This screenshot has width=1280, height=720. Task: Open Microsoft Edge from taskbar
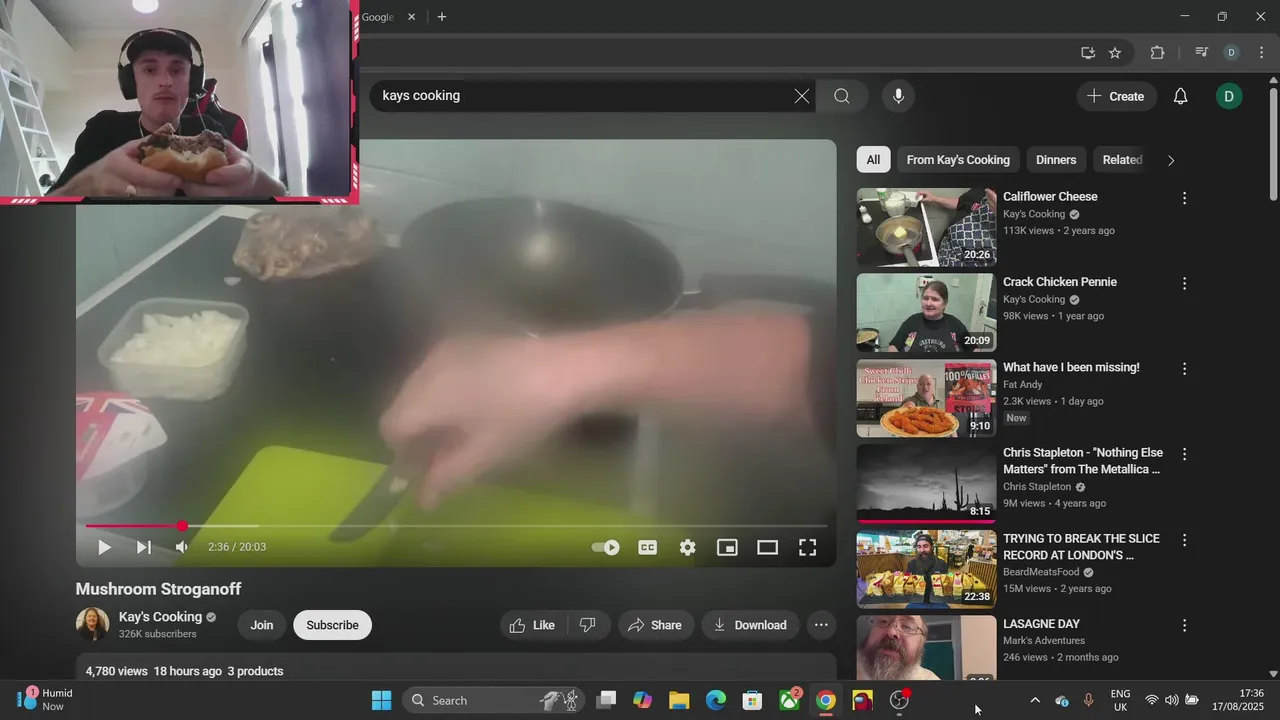[716, 700]
